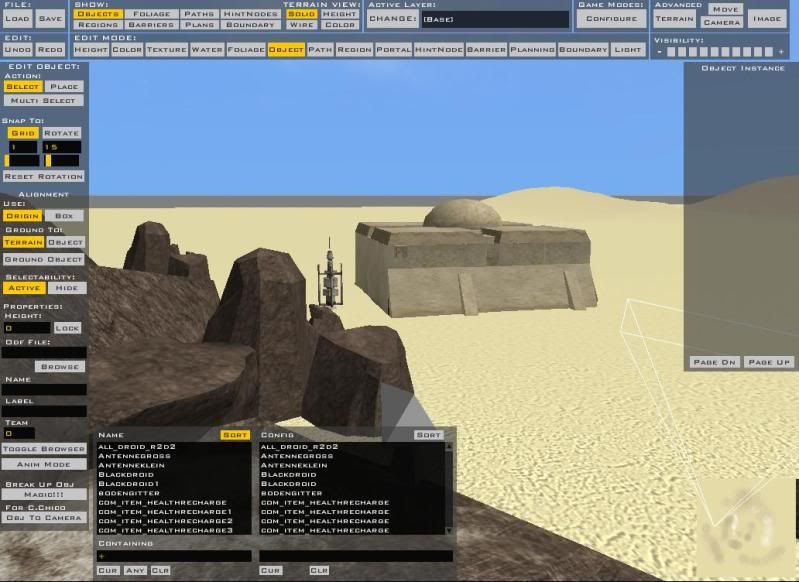Click Camera in the Advanced section
Viewport: 799px width, 582px height.
[722, 22]
